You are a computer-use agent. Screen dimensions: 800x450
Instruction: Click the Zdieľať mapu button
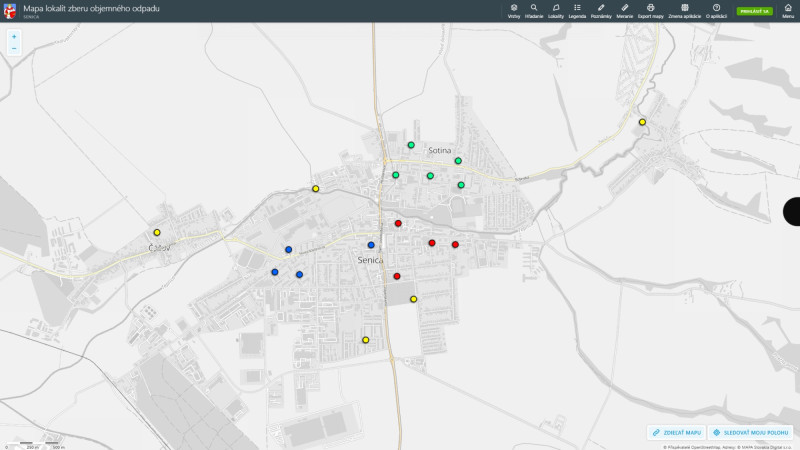676,433
